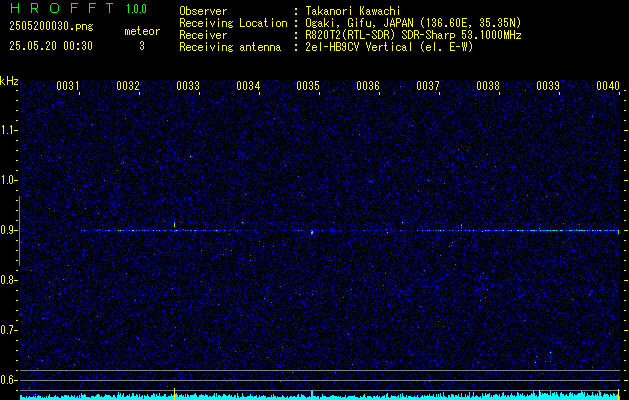Click the 0032 time axis label
The image size is (629, 400).
pos(128,86)
